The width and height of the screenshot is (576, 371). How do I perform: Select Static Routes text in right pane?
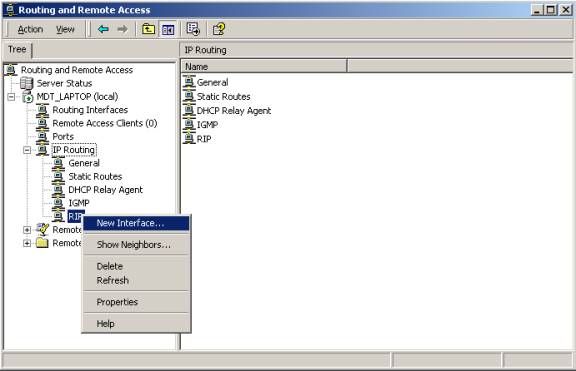click(223, 97)
